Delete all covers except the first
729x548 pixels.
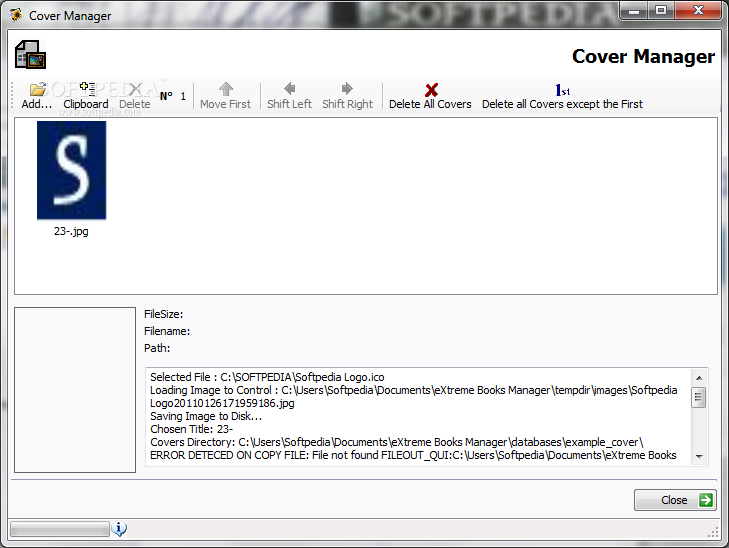tap(562, 96)
